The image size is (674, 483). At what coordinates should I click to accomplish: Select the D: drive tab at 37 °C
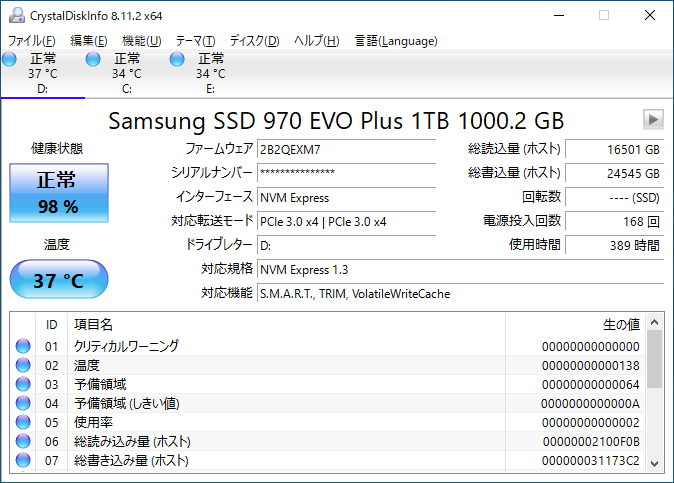tap(43, 73)
